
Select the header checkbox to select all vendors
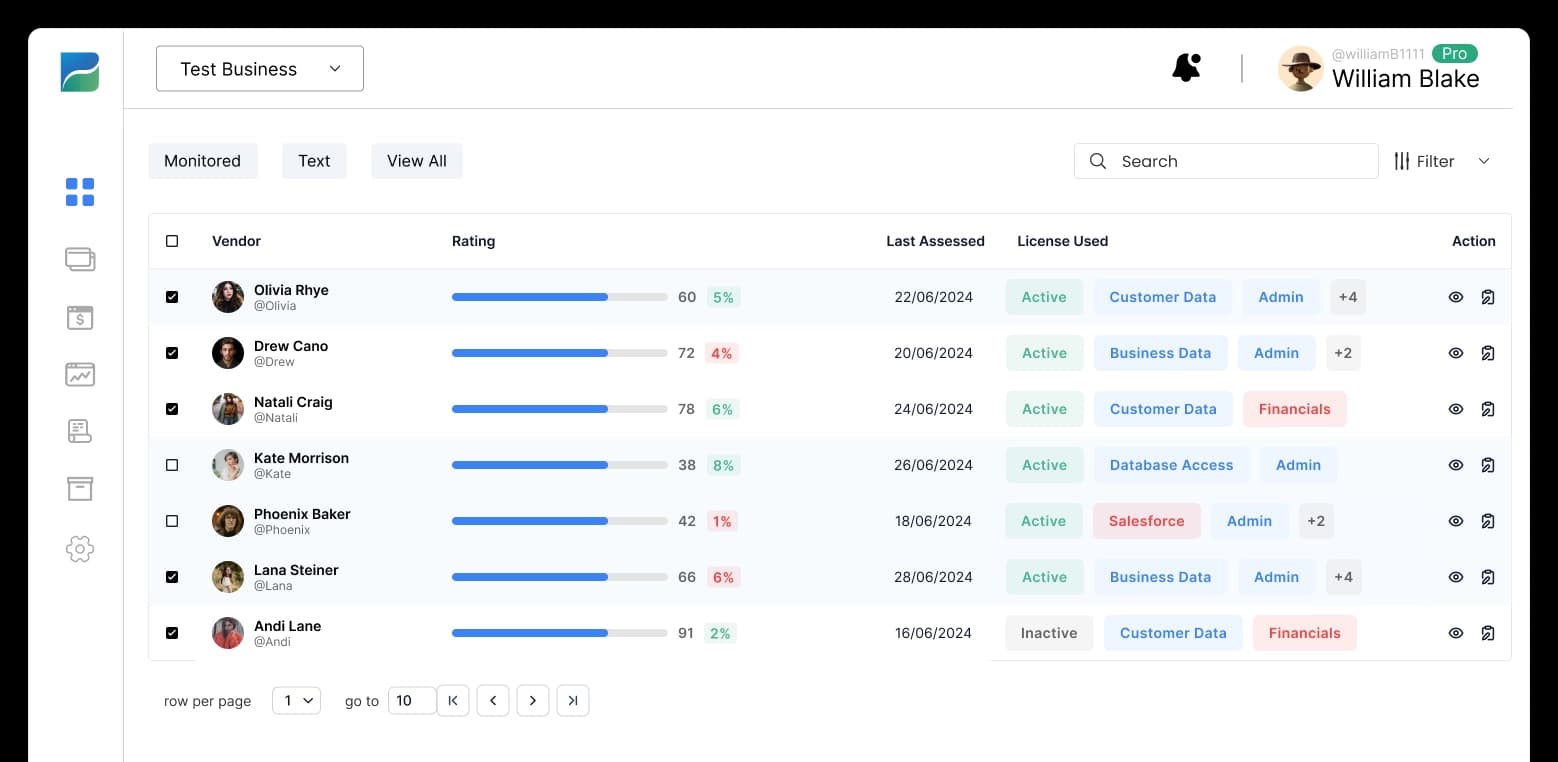(171, 241)
